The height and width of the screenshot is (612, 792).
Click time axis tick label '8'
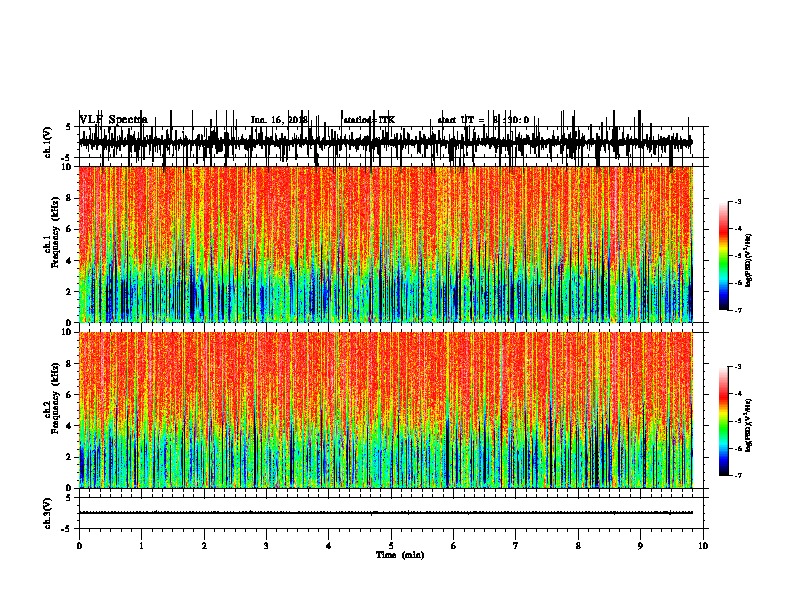point(578,546)
